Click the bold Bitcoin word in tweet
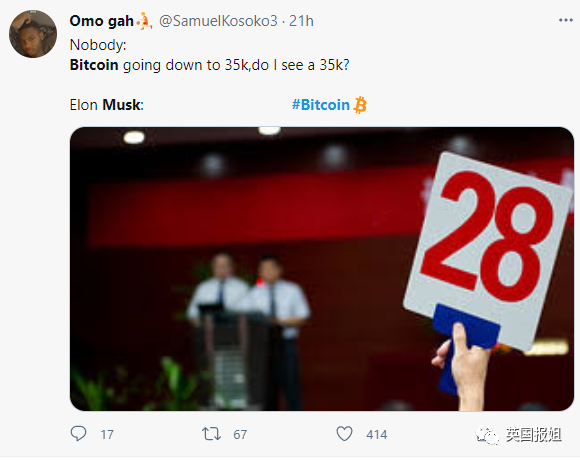This screenshot has height=461, width=580. pos(94,65)
